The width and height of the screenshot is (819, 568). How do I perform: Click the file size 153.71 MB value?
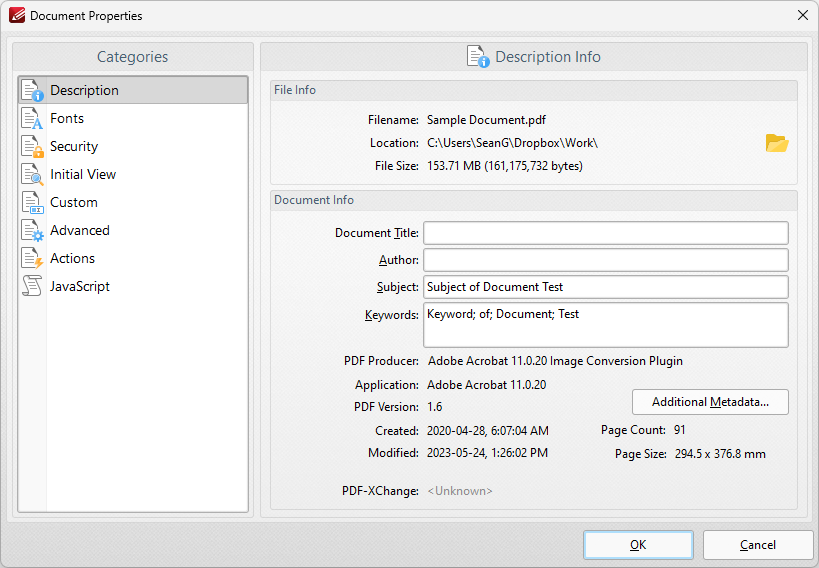[x=505, y=166]
